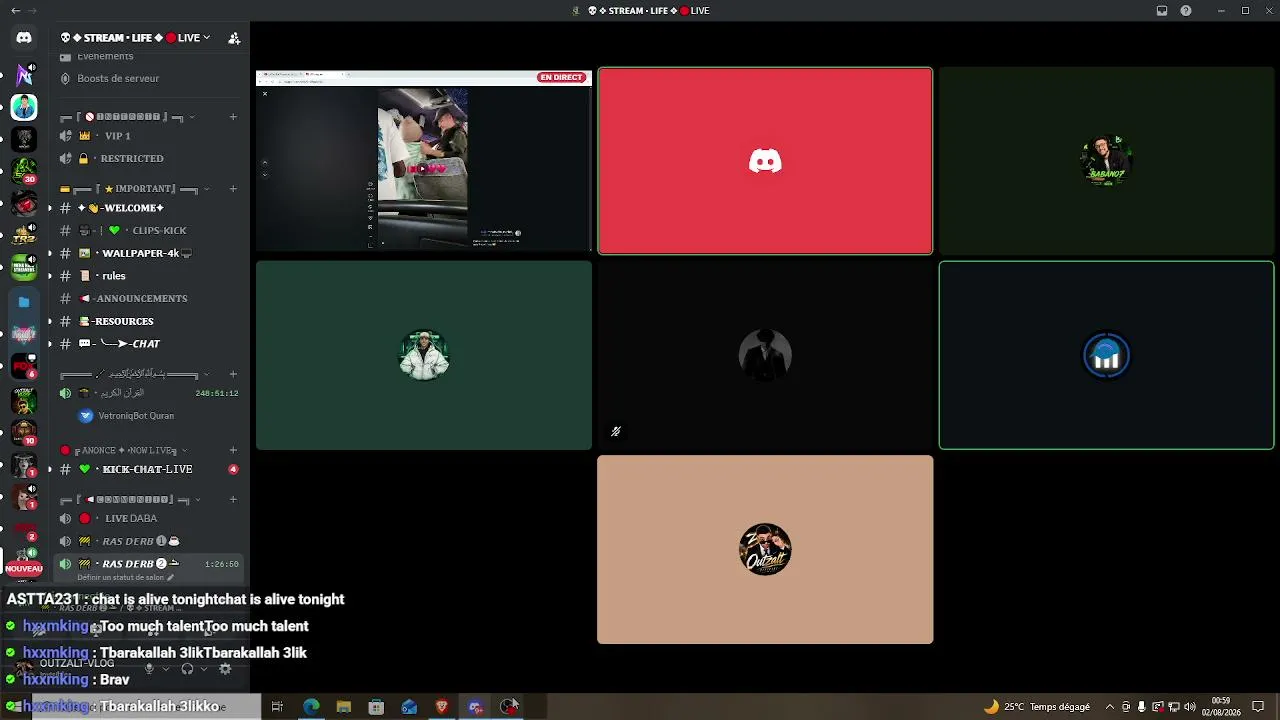Open the OBS Studio icon in taskbar
This screenshot has width=1280, height=720.
tap(509, 707)
